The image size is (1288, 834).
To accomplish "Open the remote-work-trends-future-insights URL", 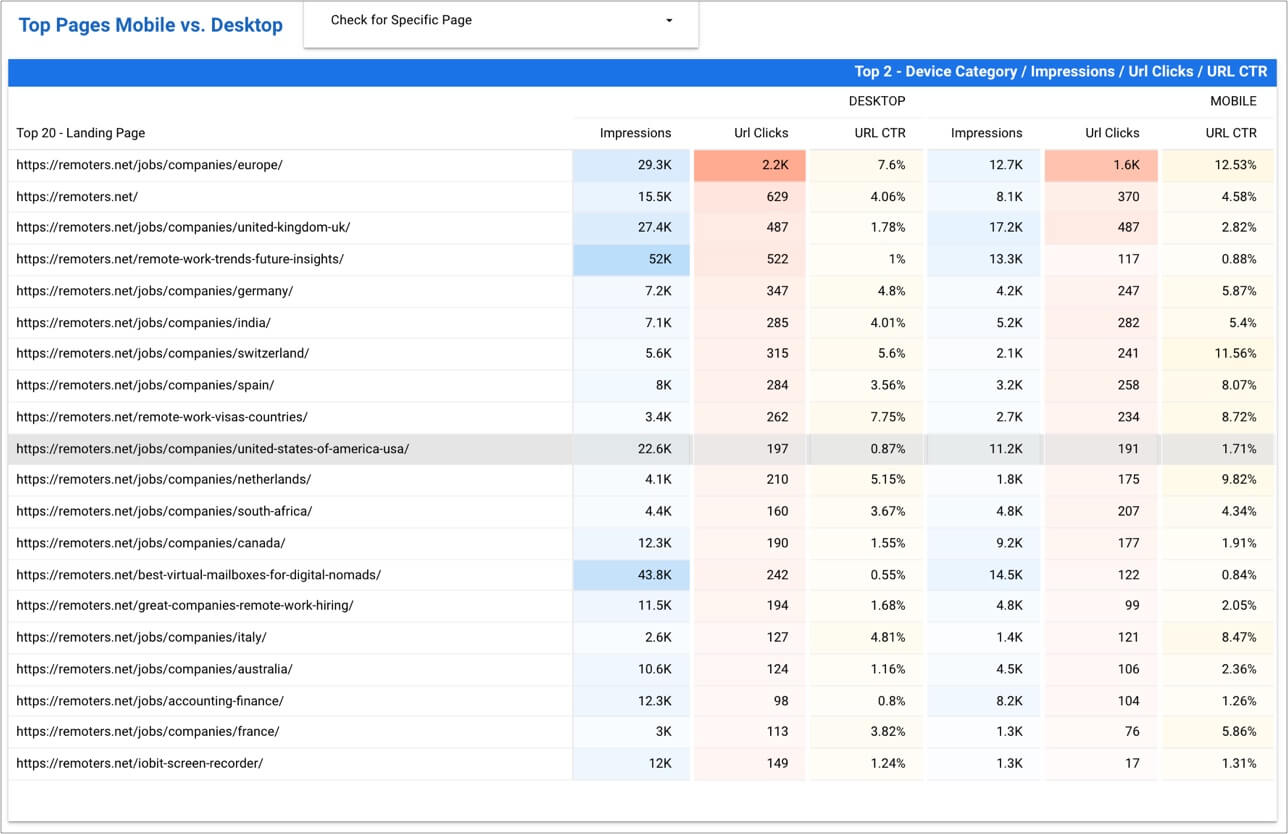I will click(x=180, y=259).
